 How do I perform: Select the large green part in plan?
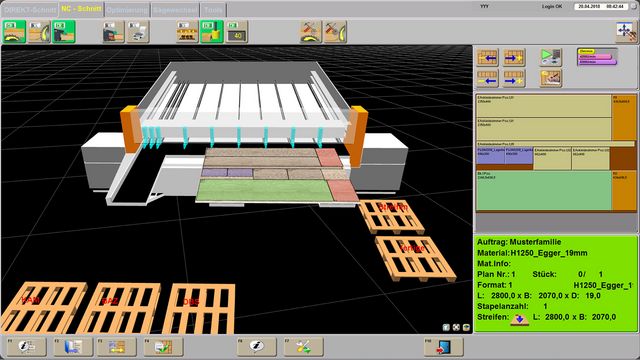click(x=544, y=191)
